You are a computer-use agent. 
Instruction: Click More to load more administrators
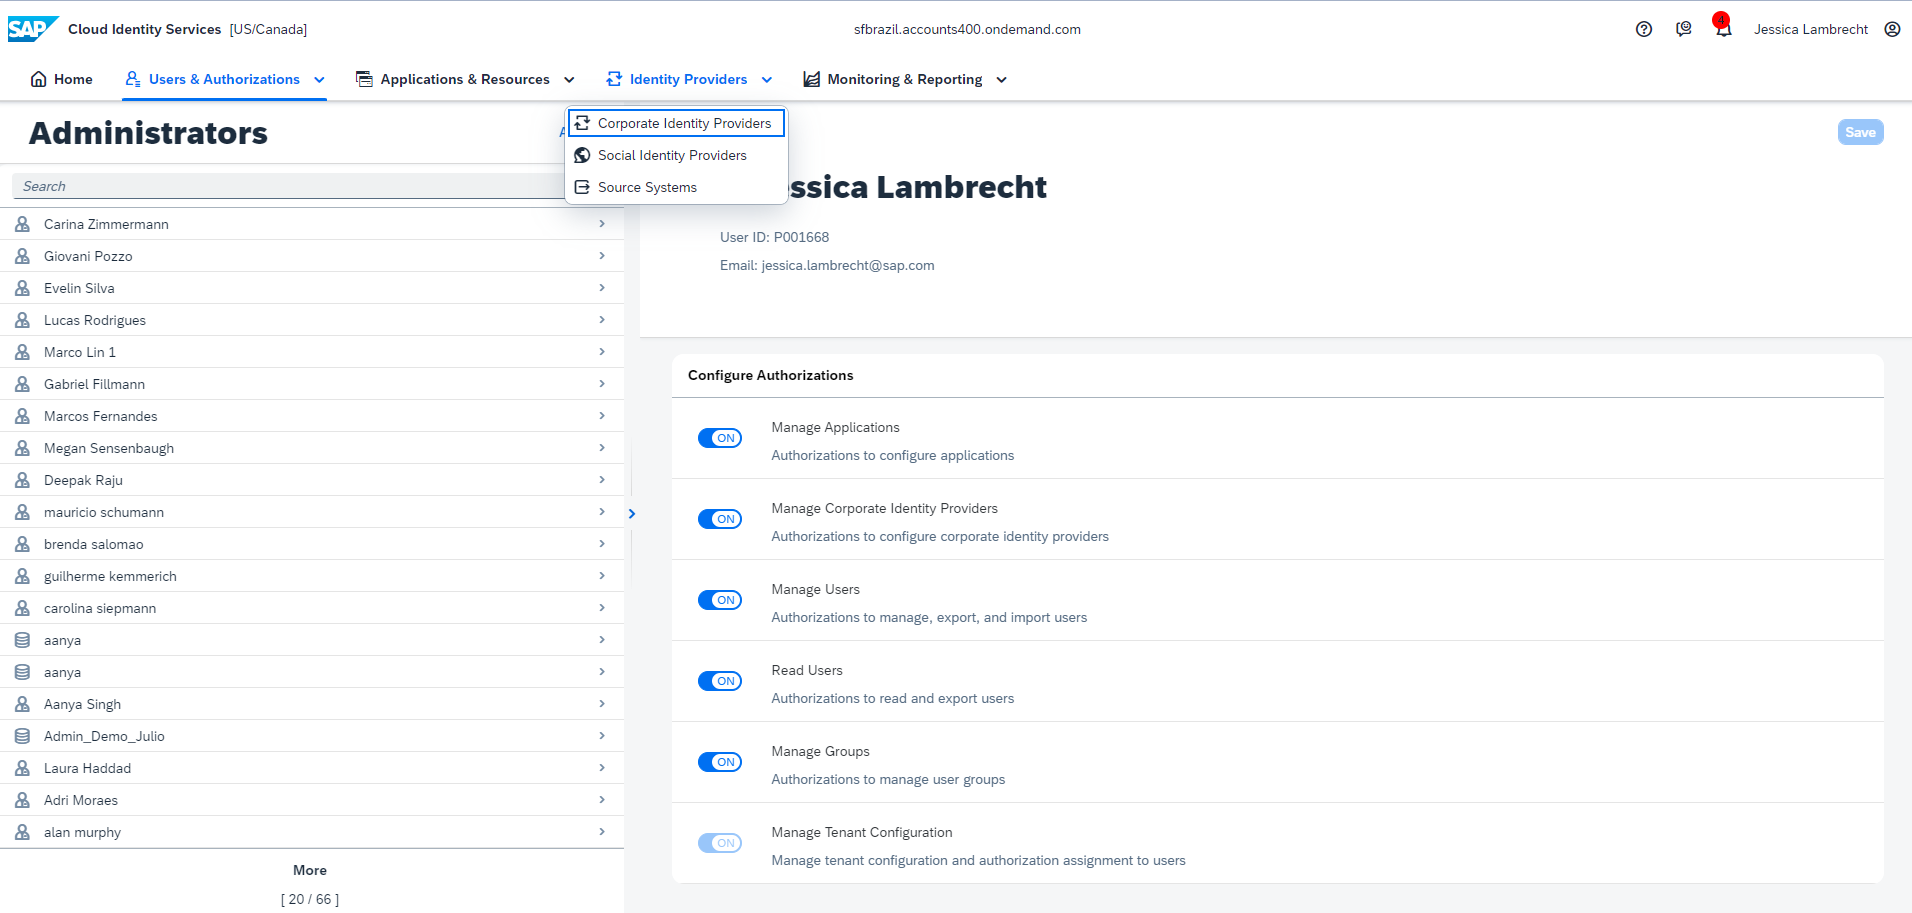point(310,870)
